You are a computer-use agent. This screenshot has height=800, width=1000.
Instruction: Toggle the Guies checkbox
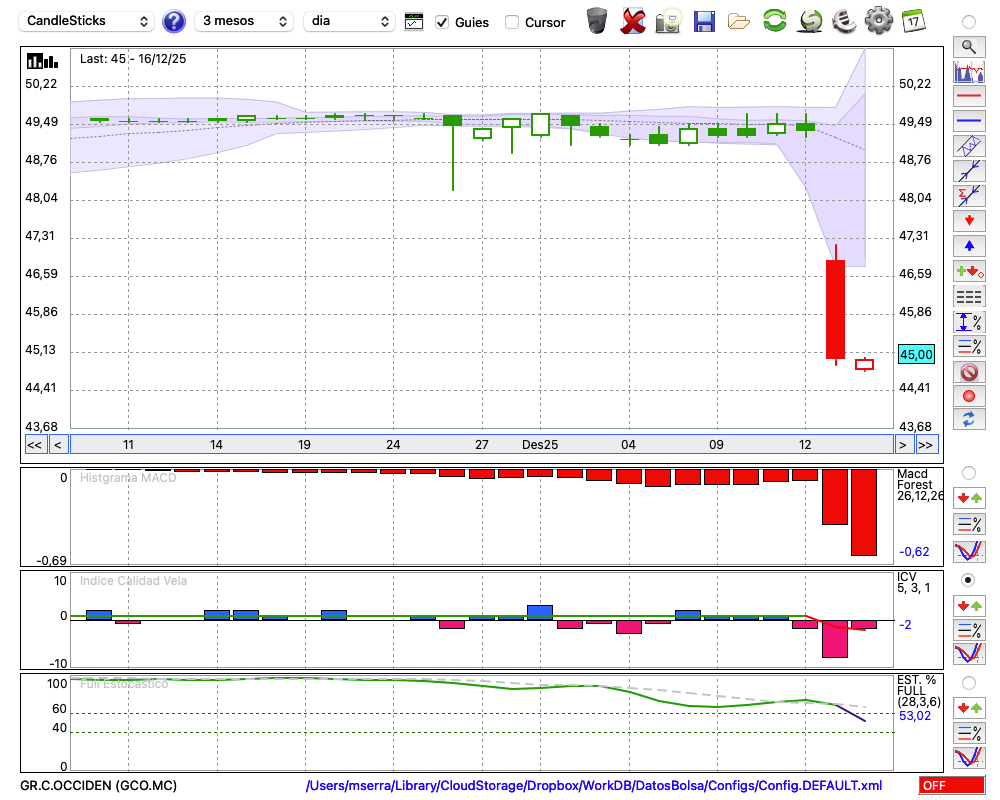tap(442, 22)
